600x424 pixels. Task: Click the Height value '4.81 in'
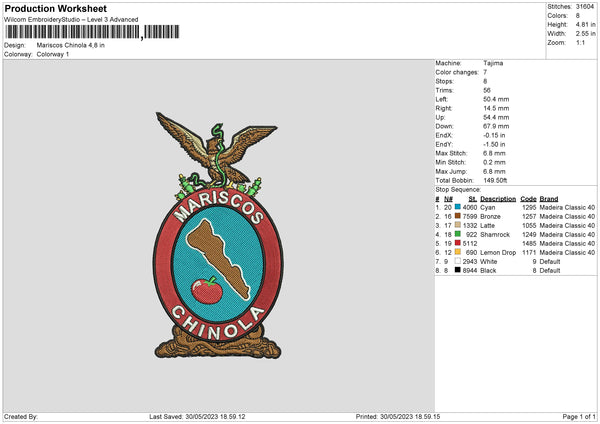coord(585,24)
